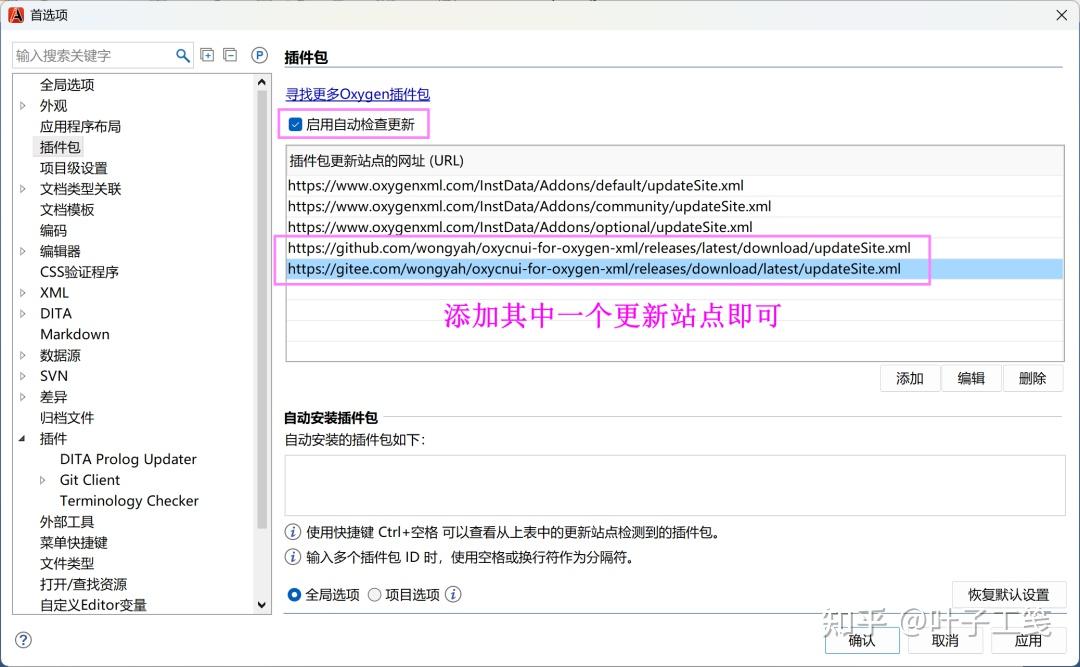The width and height of the screenshot is (1080, 667).
Task: Click 恢复默认设置 button
Action: pos(1008,595)
